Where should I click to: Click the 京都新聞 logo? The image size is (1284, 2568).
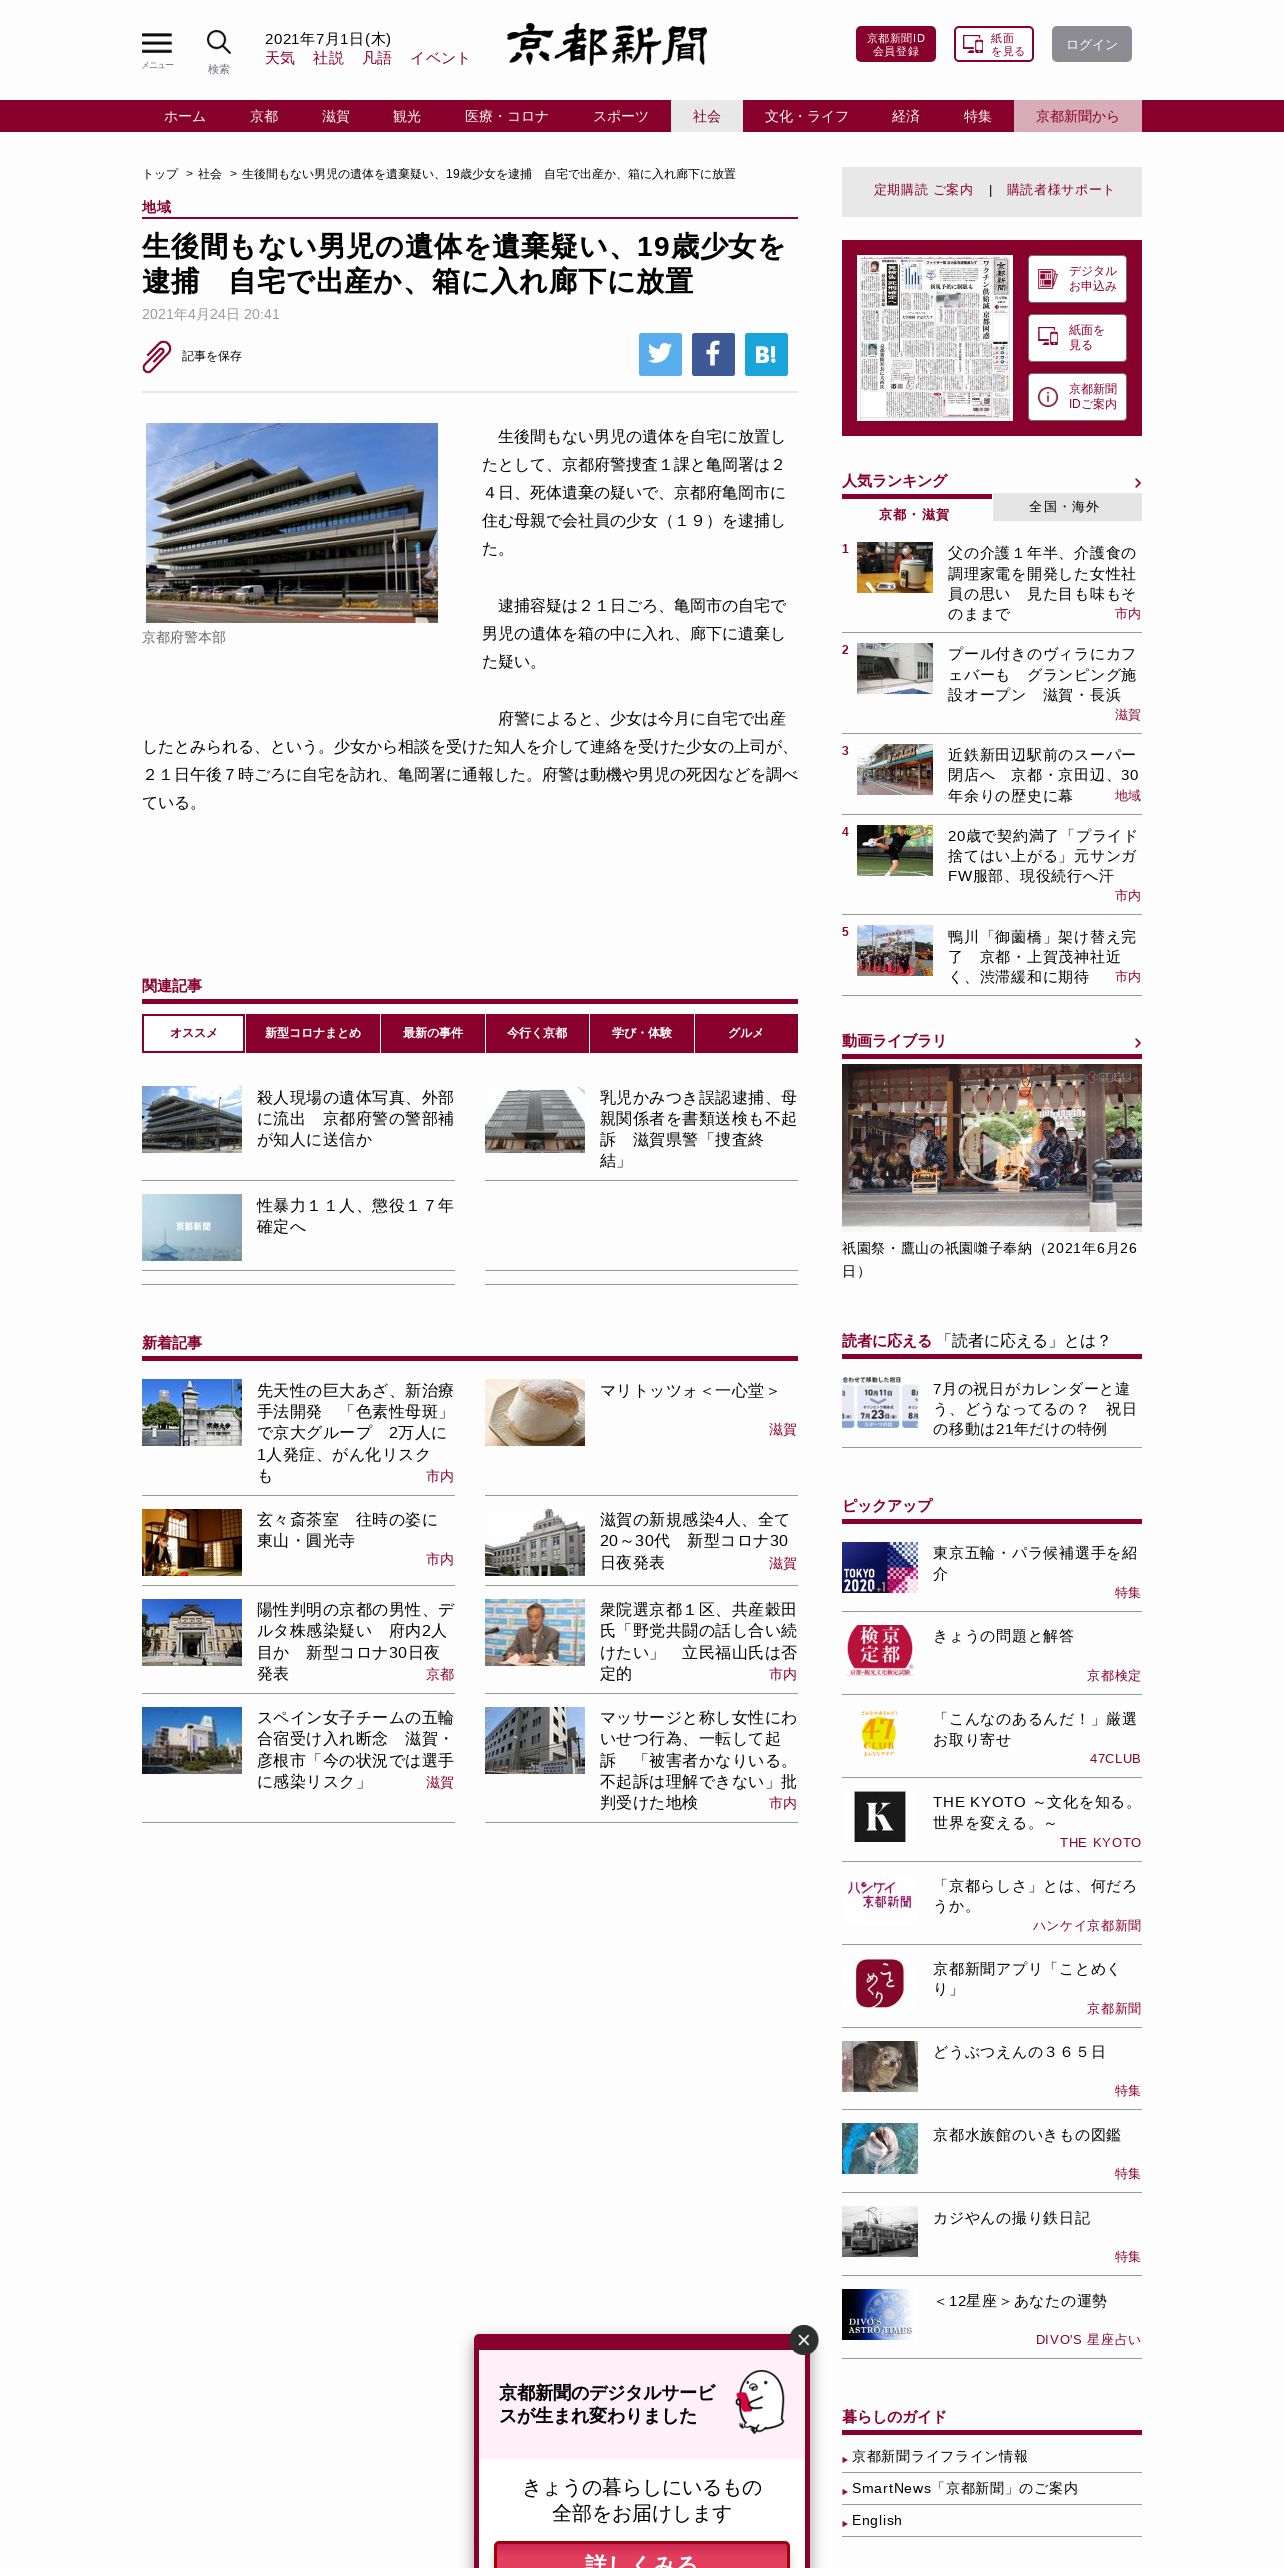(x=607, y=45)
